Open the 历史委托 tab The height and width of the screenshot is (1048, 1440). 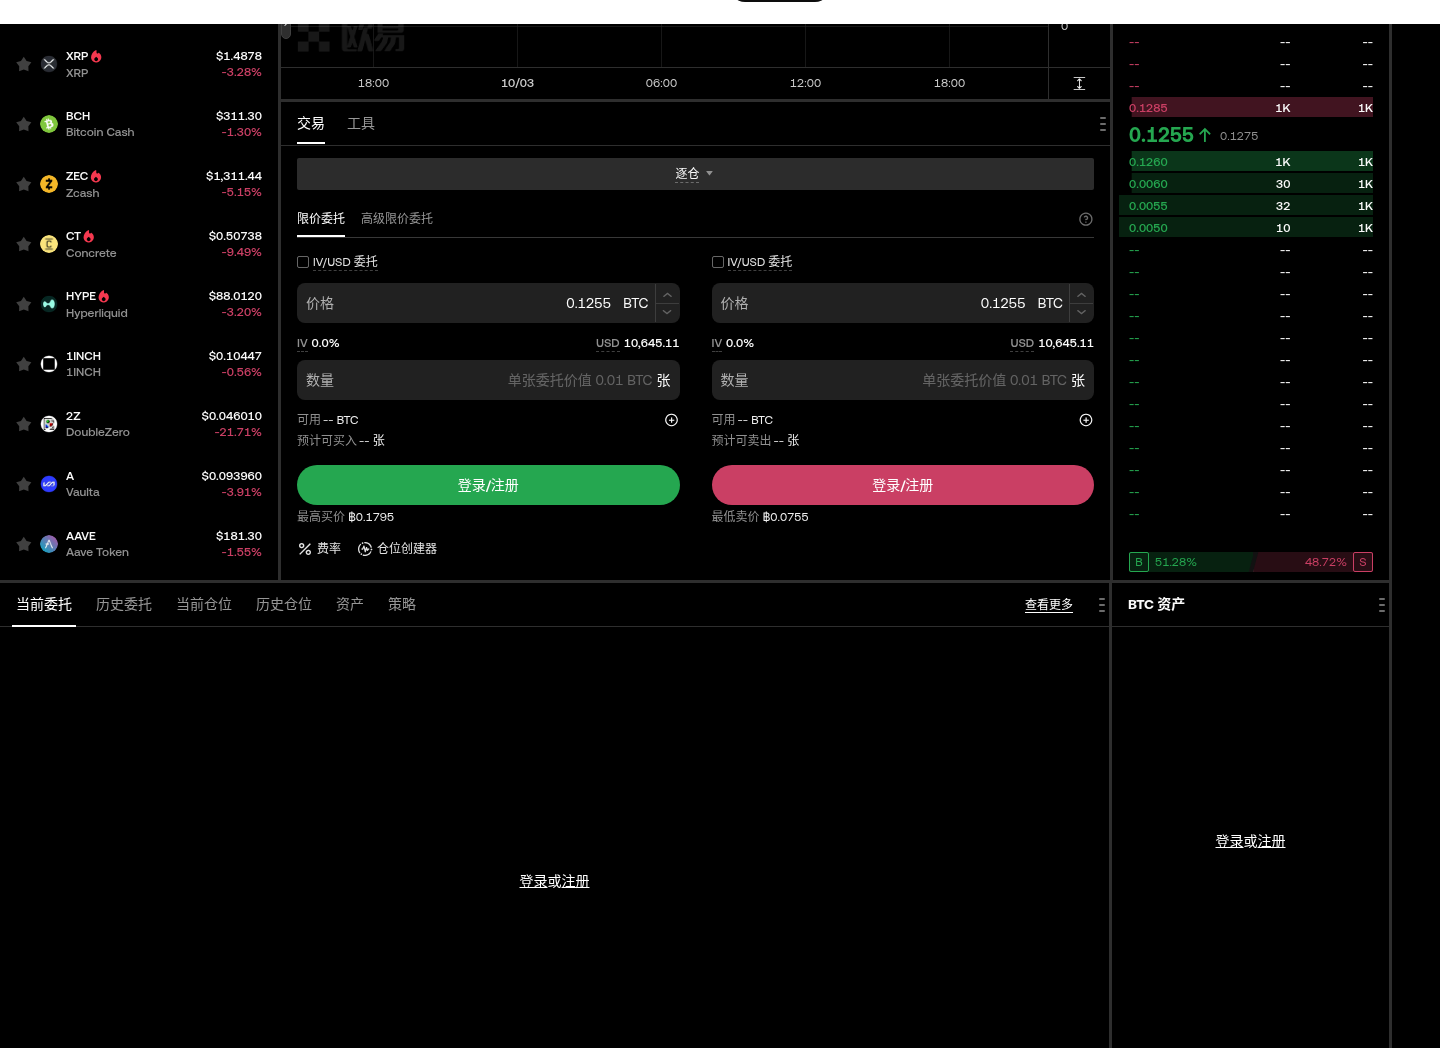[x=124, y=605]
